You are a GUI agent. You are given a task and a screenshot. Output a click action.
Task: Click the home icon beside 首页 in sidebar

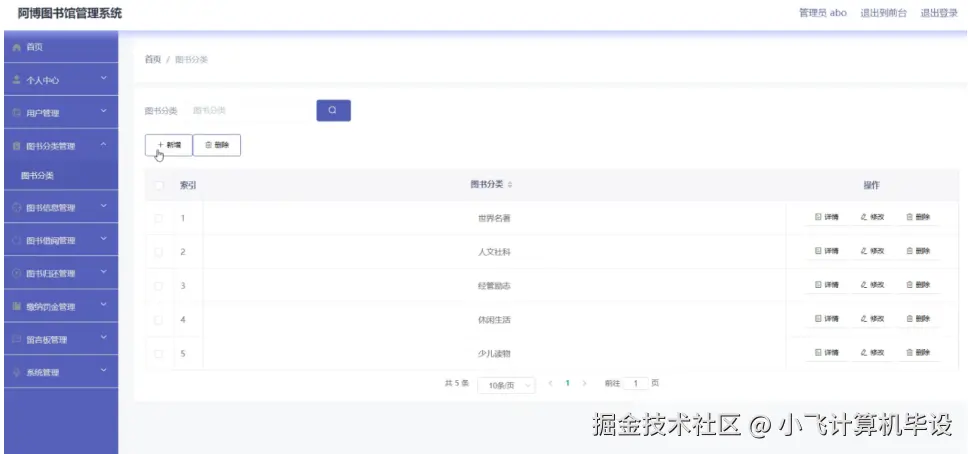tap(17, 48)
